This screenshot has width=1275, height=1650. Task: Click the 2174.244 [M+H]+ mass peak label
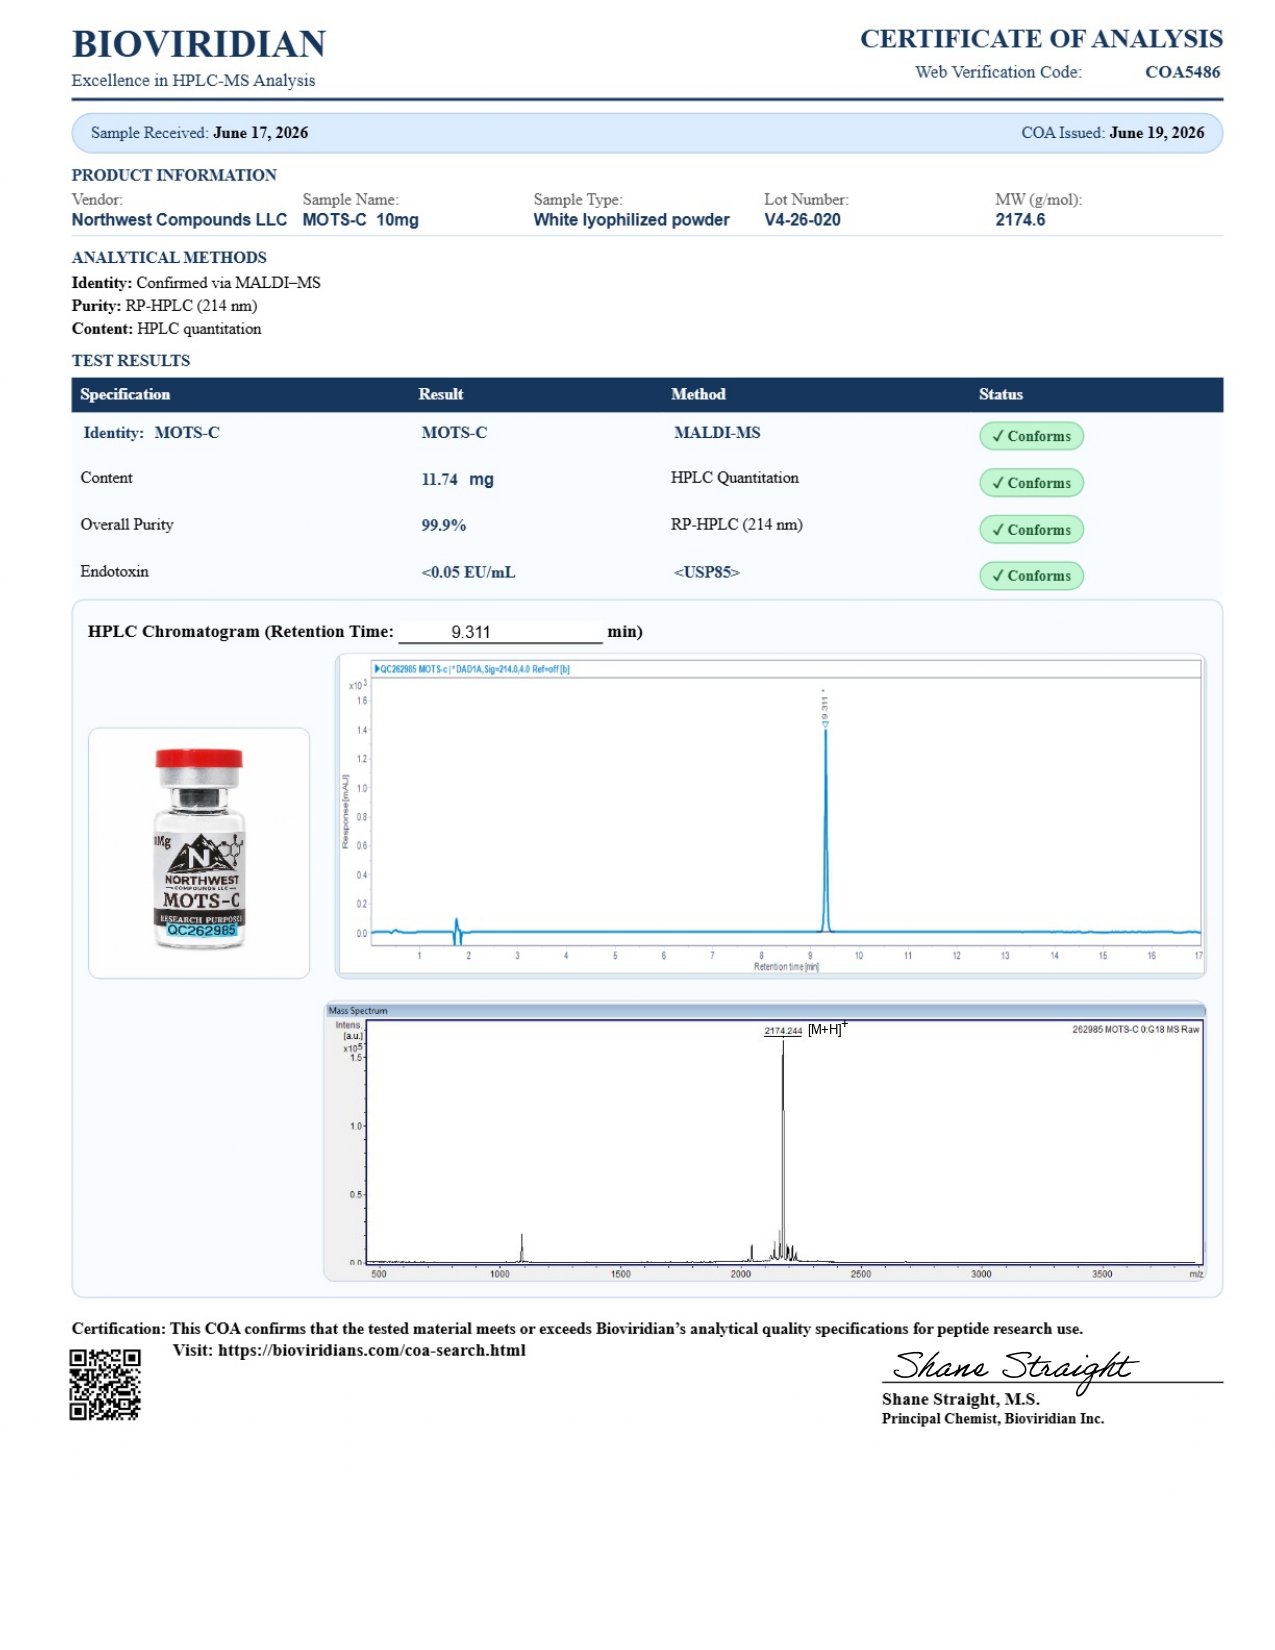click(x=806, y=1030)
